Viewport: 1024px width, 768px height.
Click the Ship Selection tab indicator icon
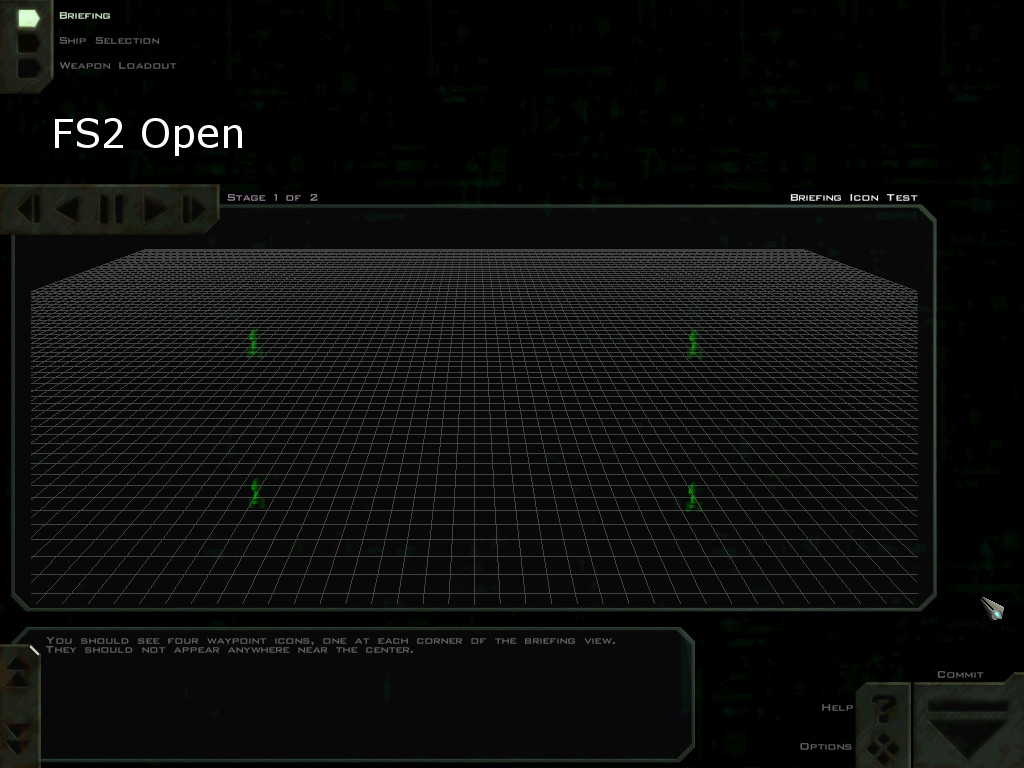29,42
